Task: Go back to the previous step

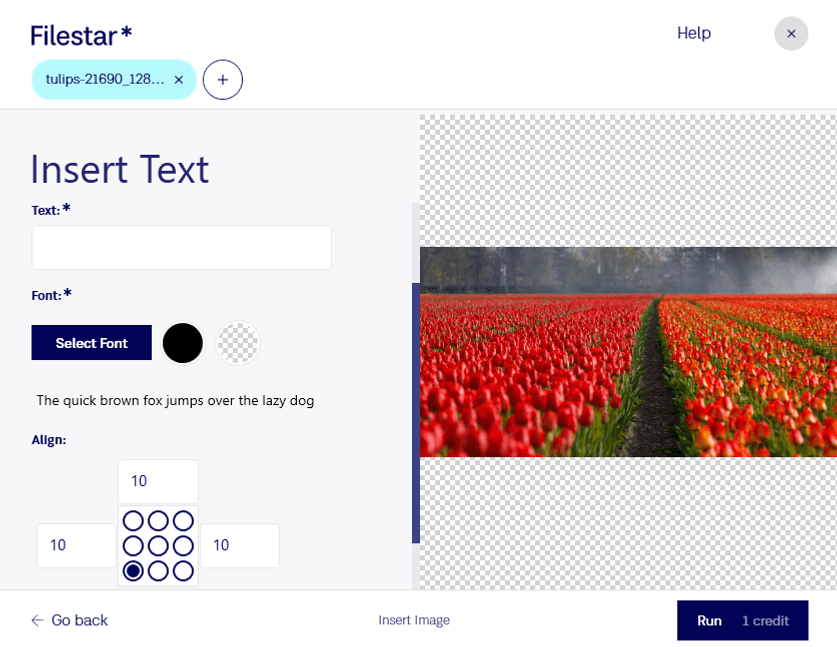Action: 69,620
